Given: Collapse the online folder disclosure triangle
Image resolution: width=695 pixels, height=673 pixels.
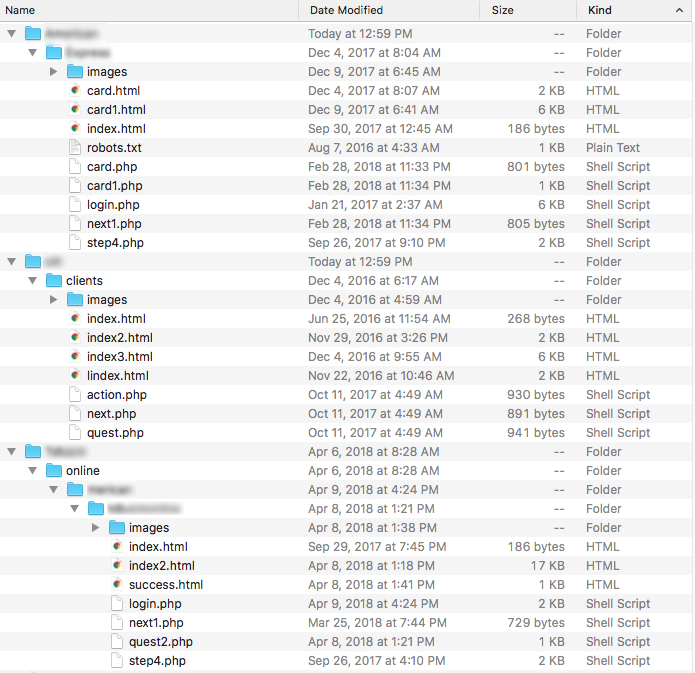Looking at the screenshot, I should [x=32, y=471].
